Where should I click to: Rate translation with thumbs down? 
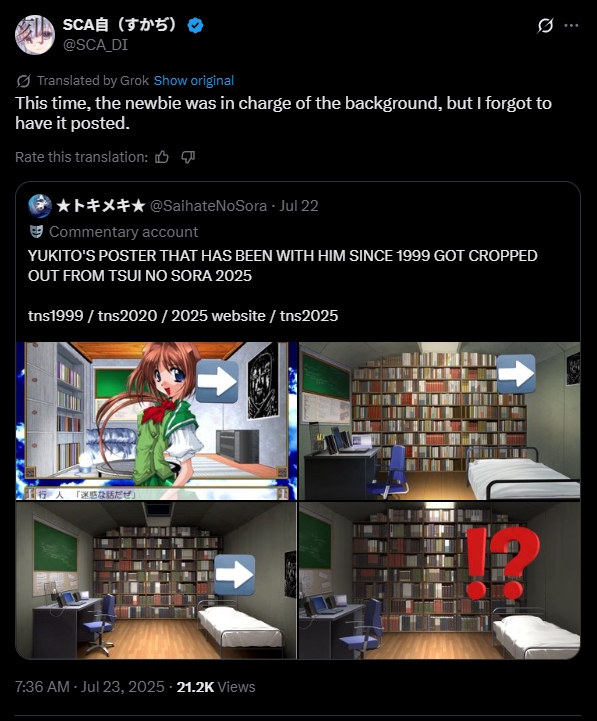pyautogui.click(x=188, y=157)
